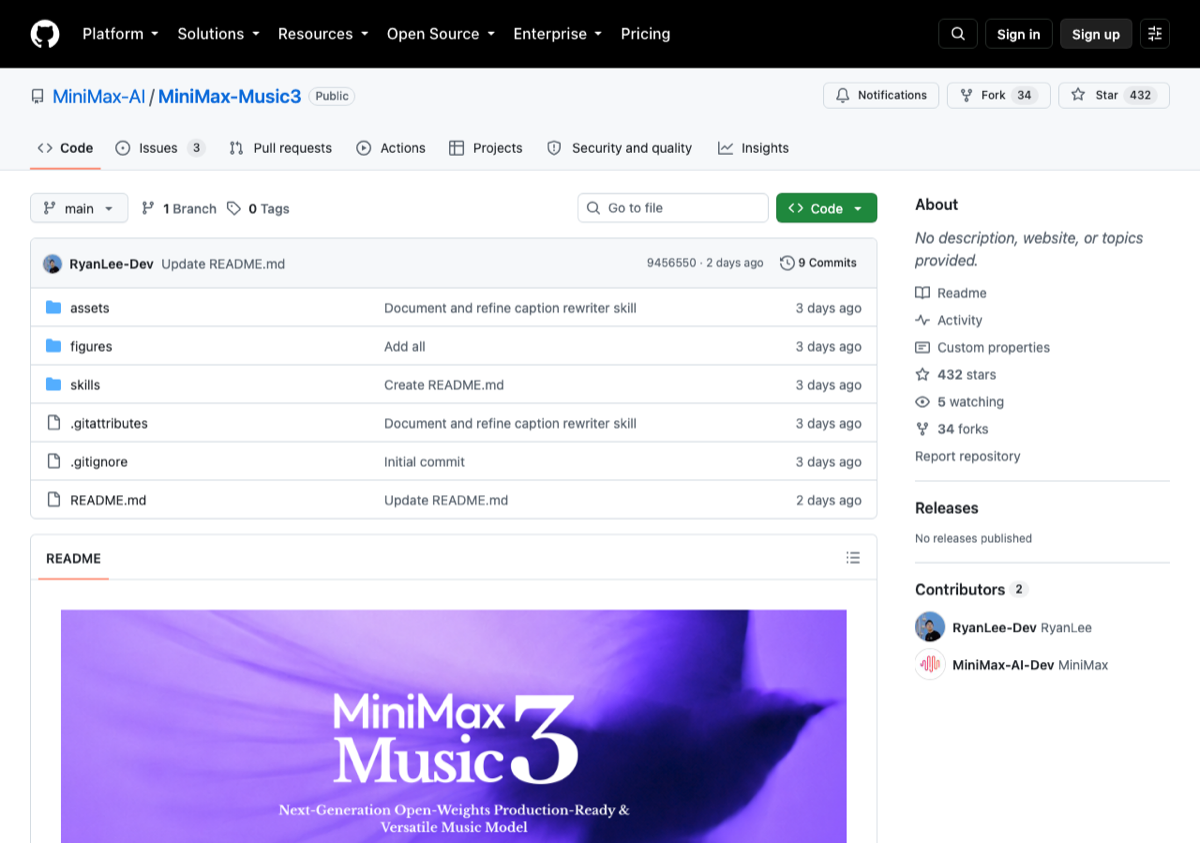Click the assets folder icon
This screenshot has height=843, width=1200.
click(x=54, y=308)
